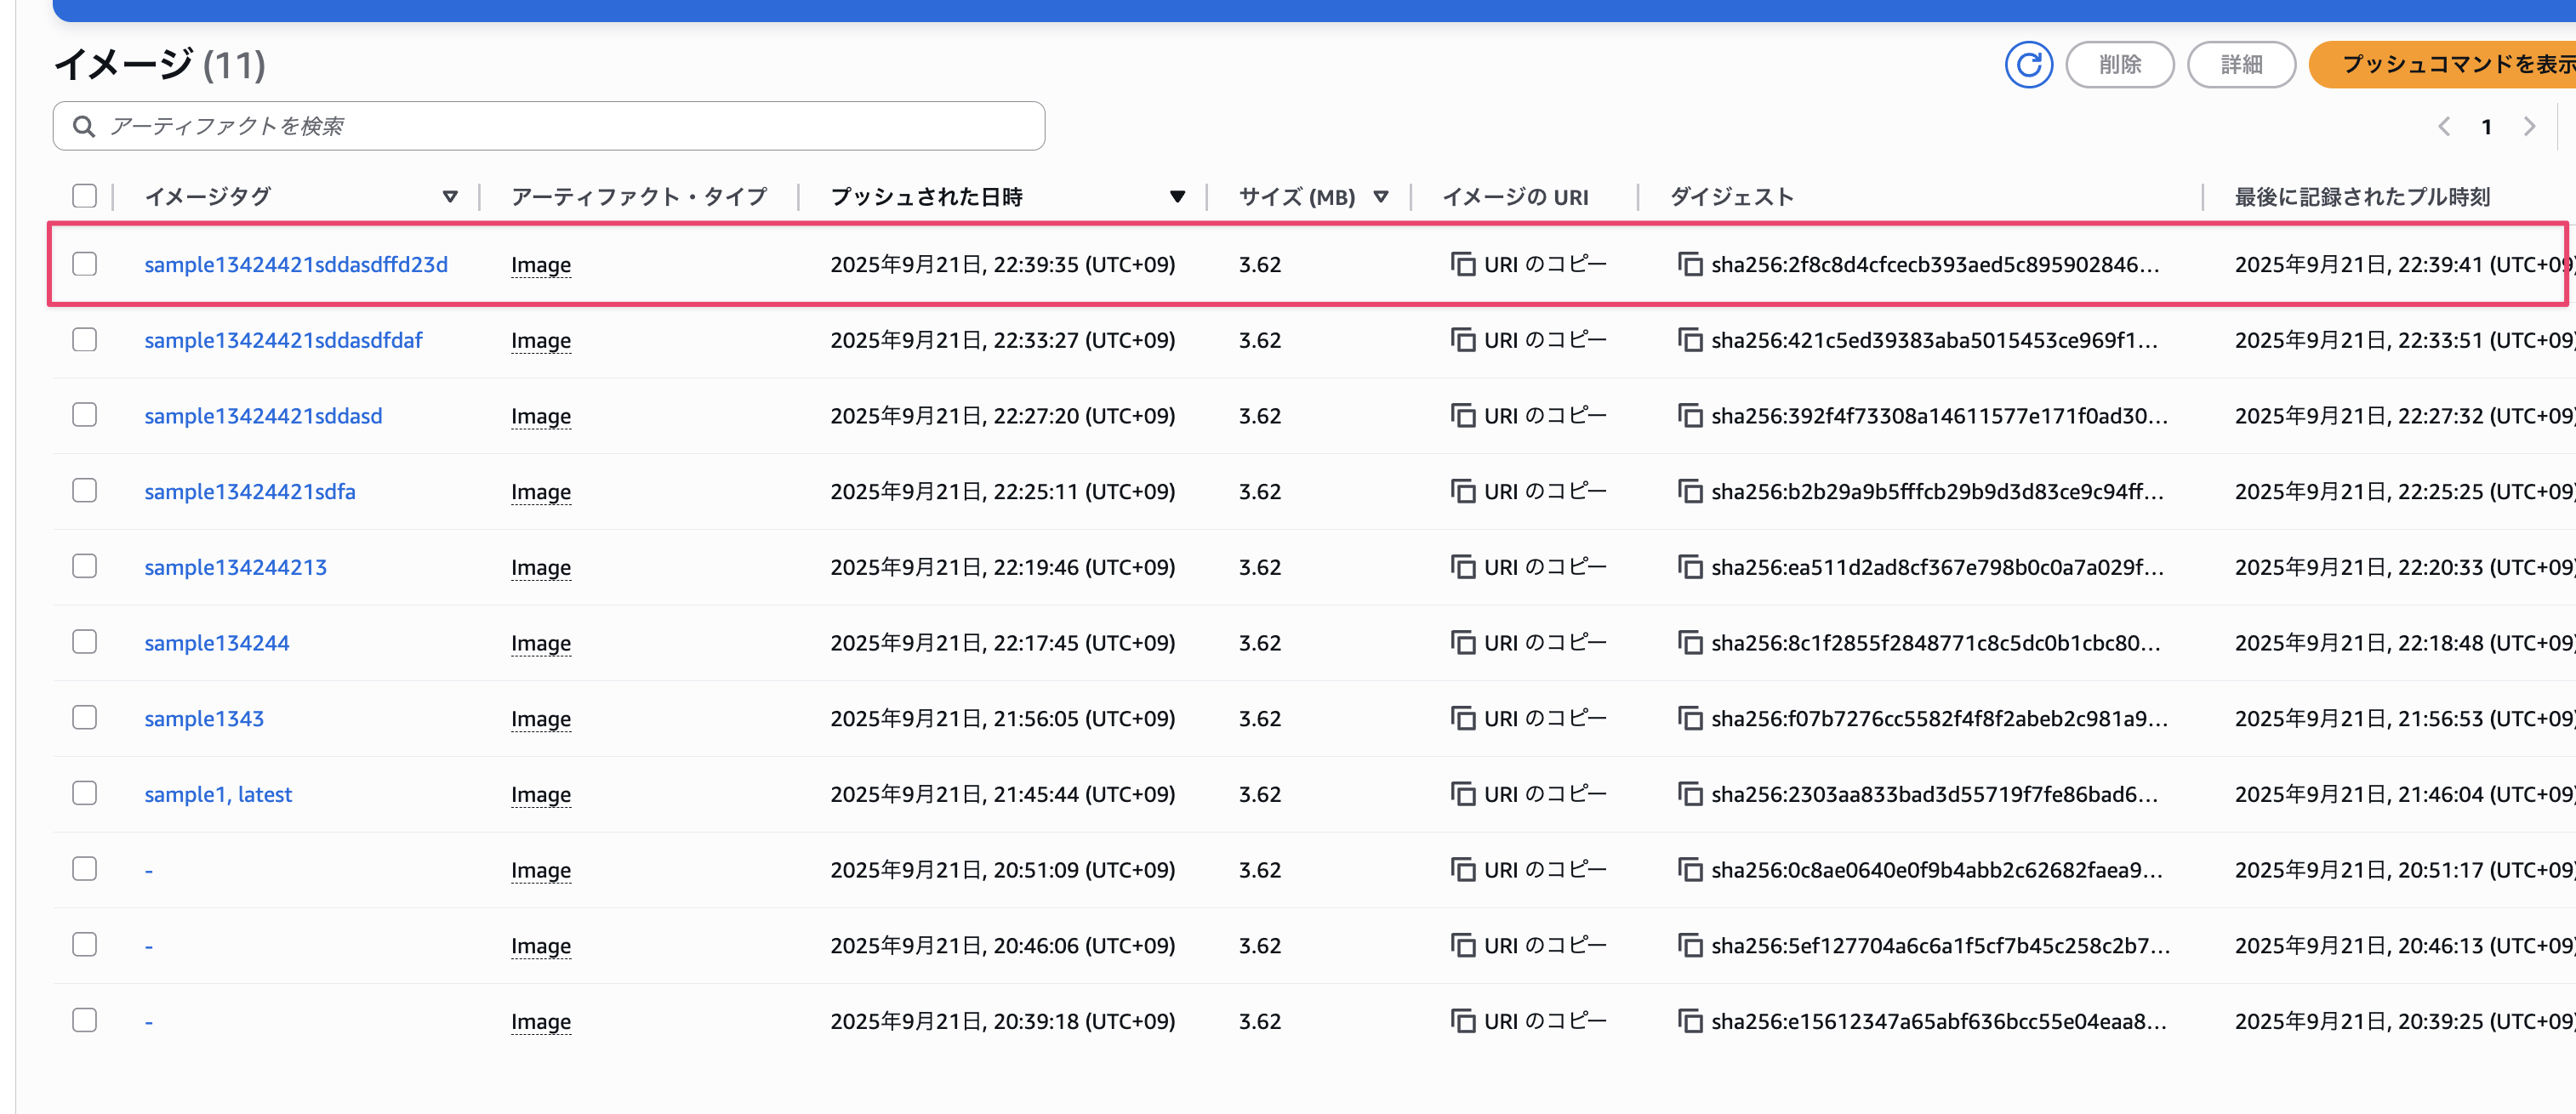
Task: Click the 削除 button
Action: point(2119,65)
